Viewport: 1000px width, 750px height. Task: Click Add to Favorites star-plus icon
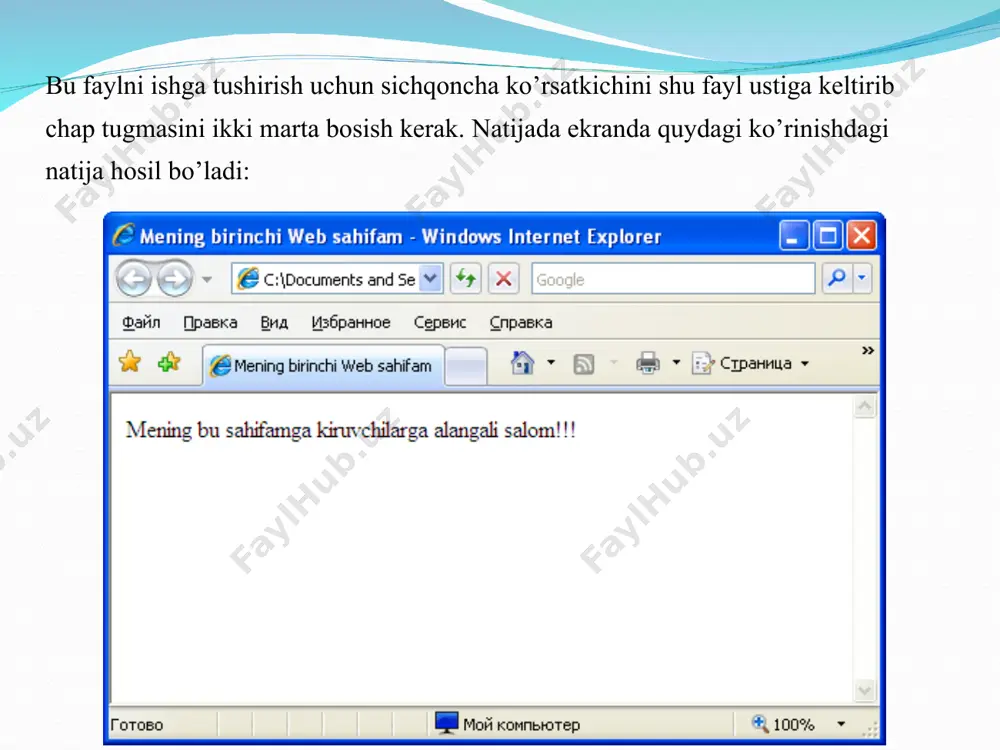169,362
